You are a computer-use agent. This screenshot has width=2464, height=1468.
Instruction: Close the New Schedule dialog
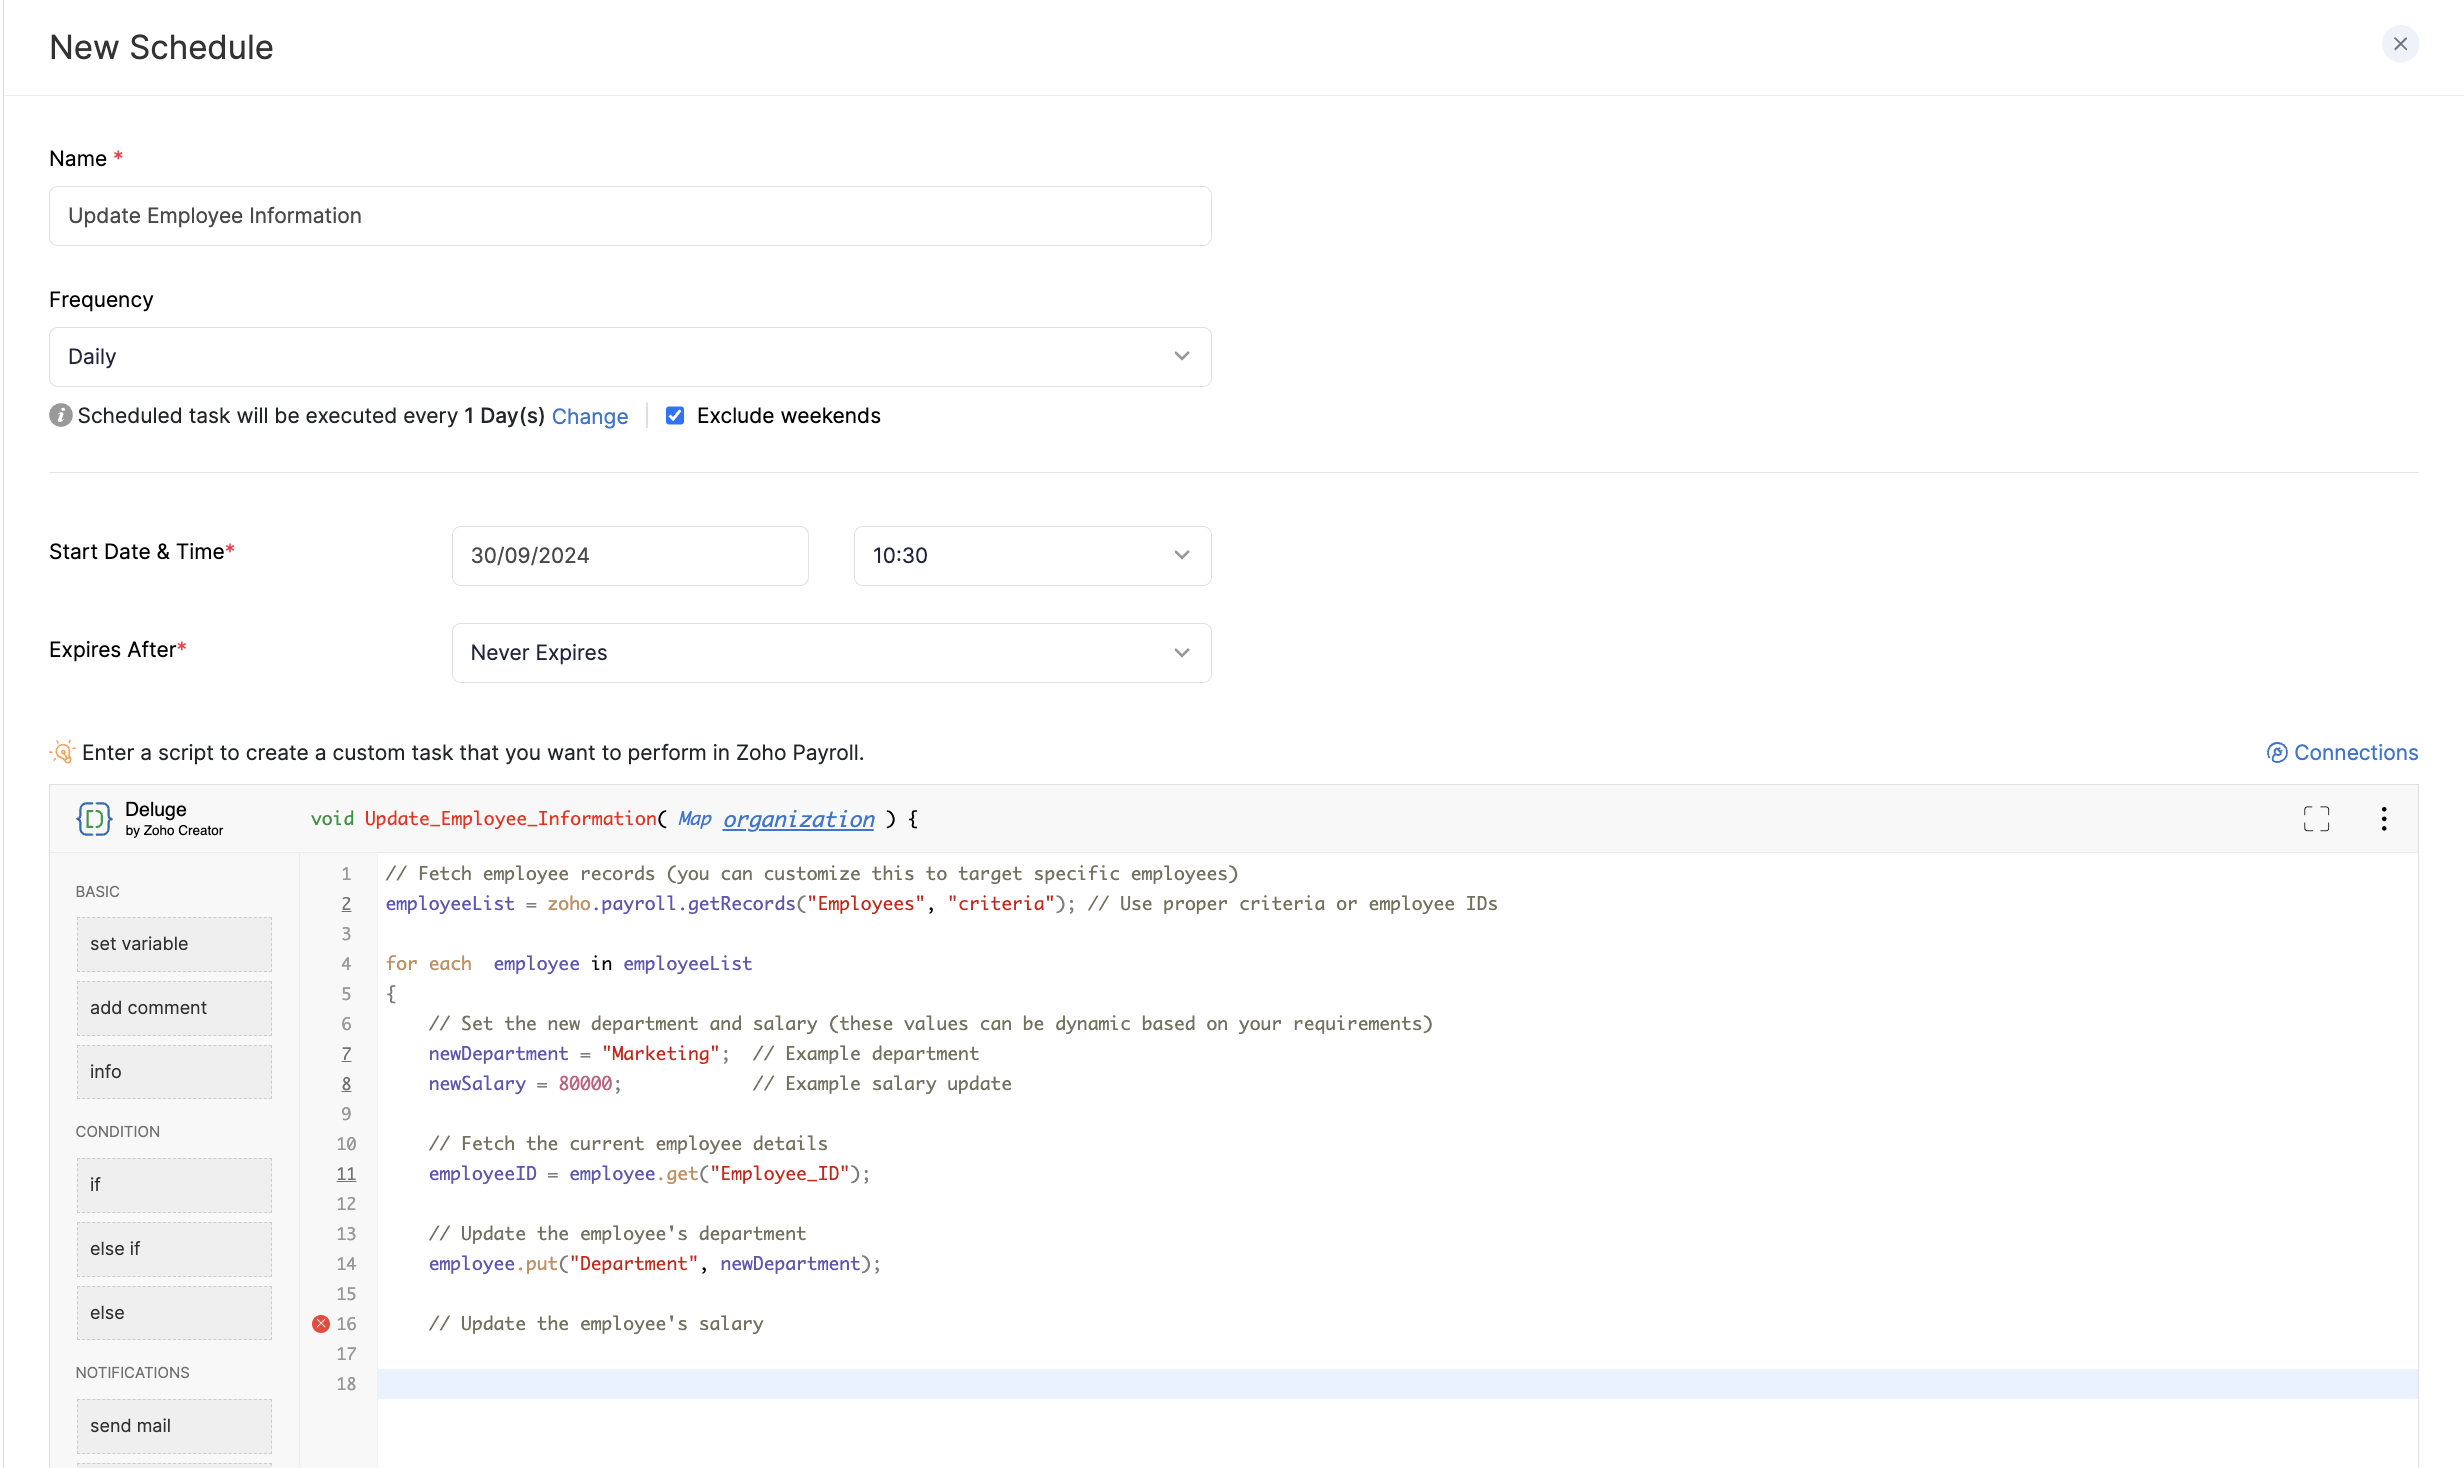(2401, 44)
